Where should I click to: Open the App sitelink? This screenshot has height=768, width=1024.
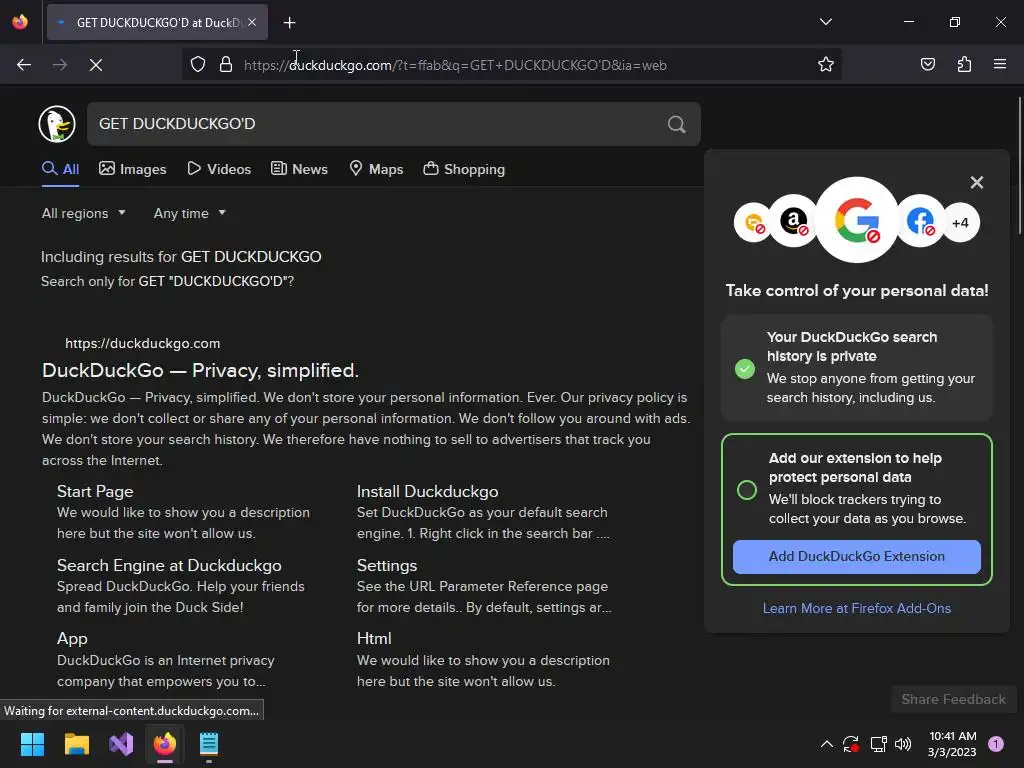pos(72,639)
